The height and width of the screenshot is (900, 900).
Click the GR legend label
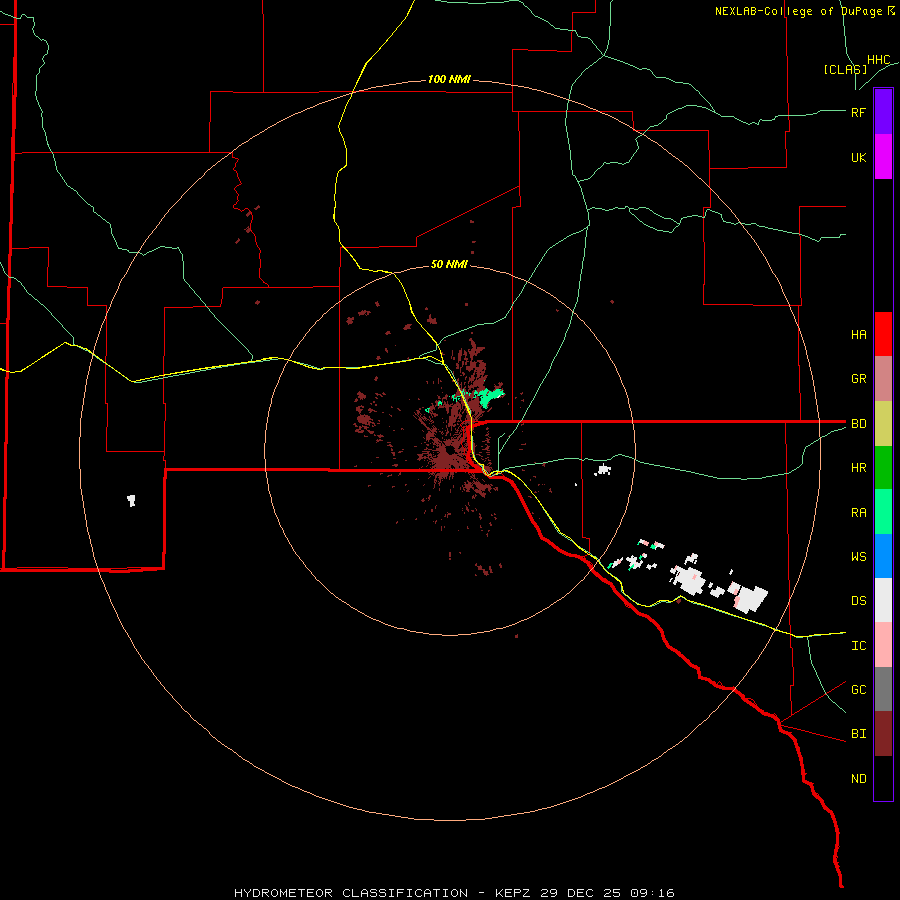point(858,378)
